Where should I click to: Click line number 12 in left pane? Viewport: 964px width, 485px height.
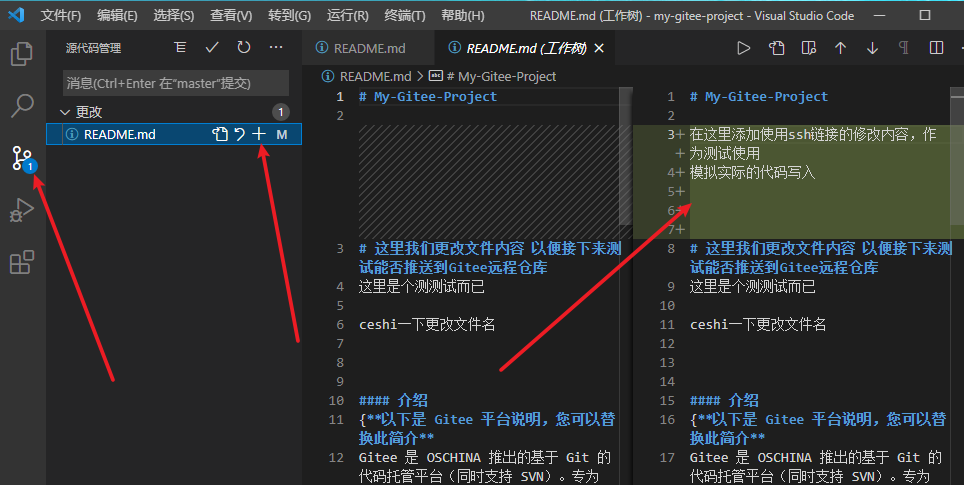pyautogui.click(x=336, y=457)
